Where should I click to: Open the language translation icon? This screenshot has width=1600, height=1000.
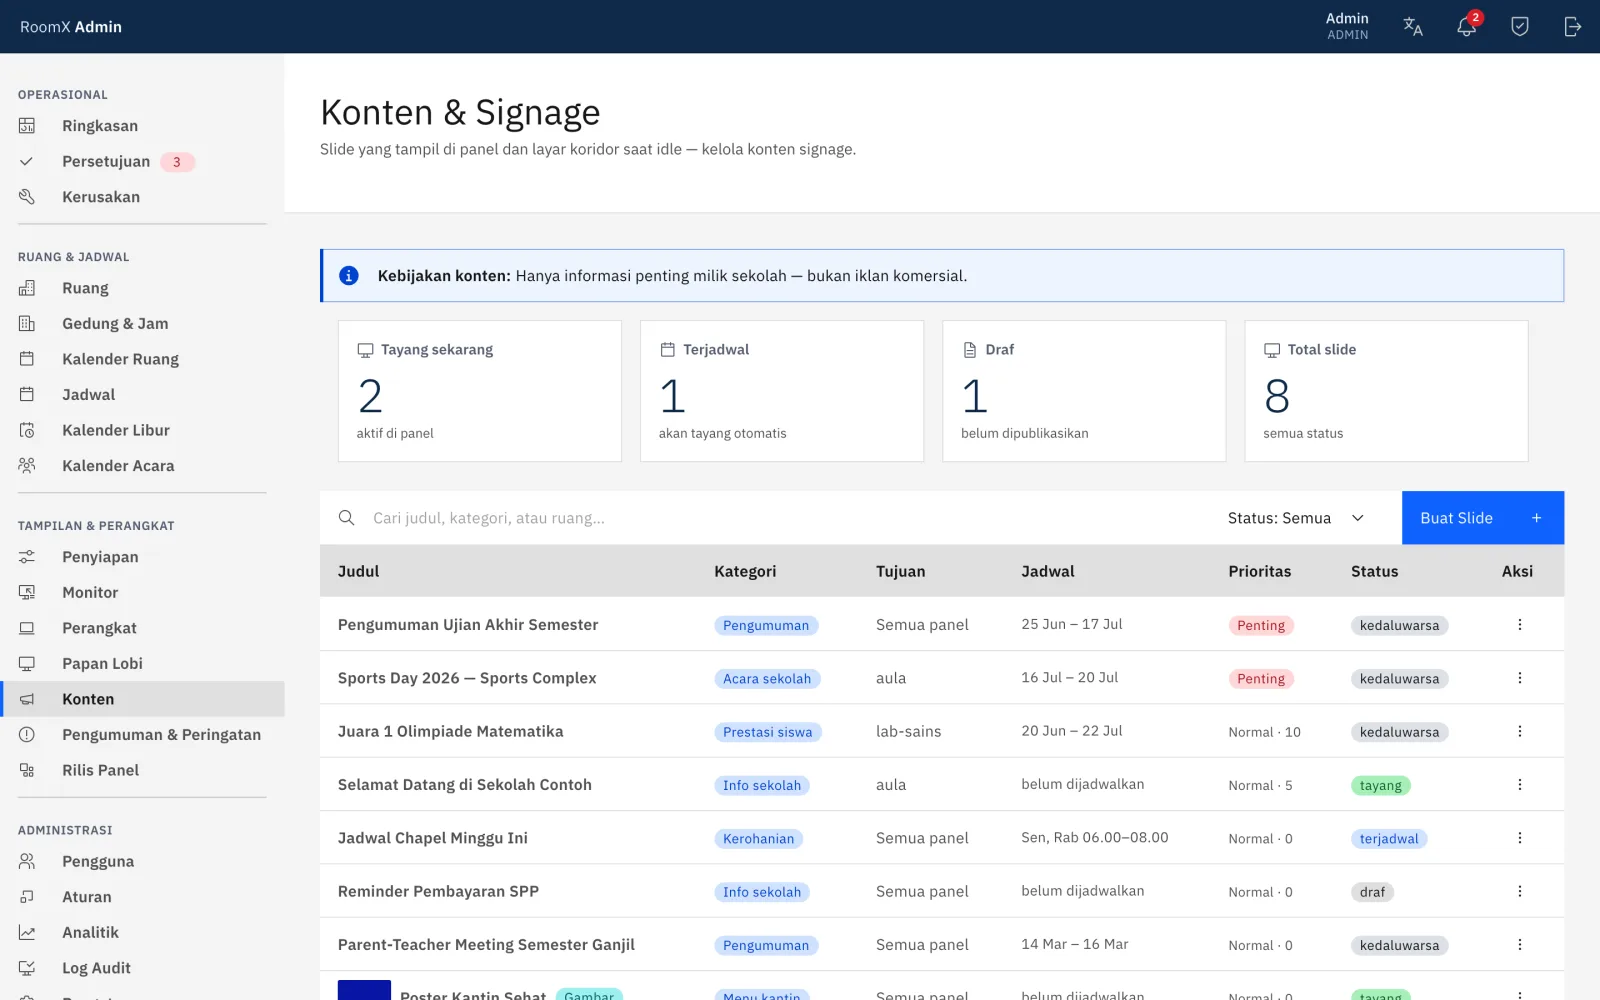(x=1413, y=27)
